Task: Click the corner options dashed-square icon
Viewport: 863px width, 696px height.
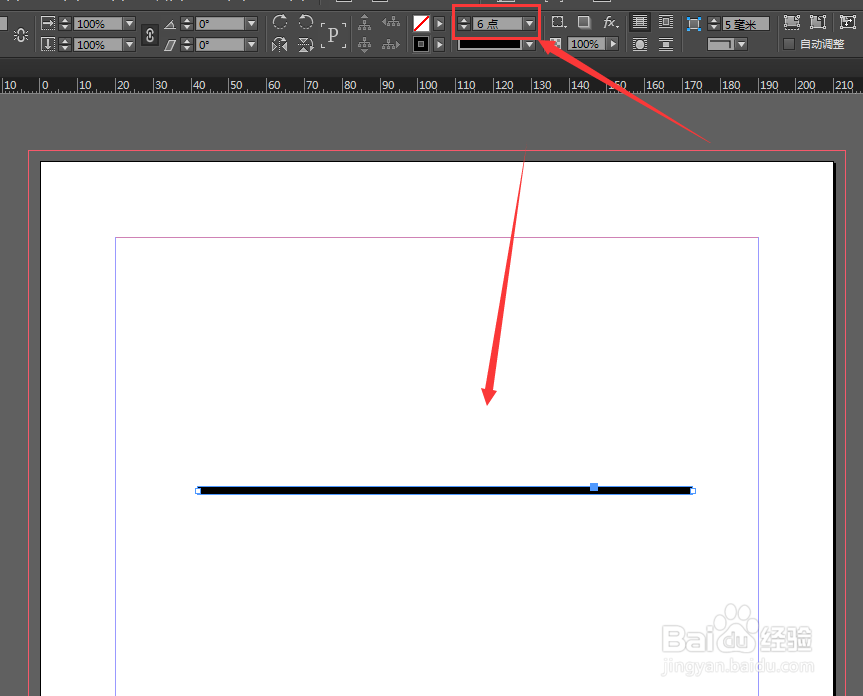Action: 559,22
